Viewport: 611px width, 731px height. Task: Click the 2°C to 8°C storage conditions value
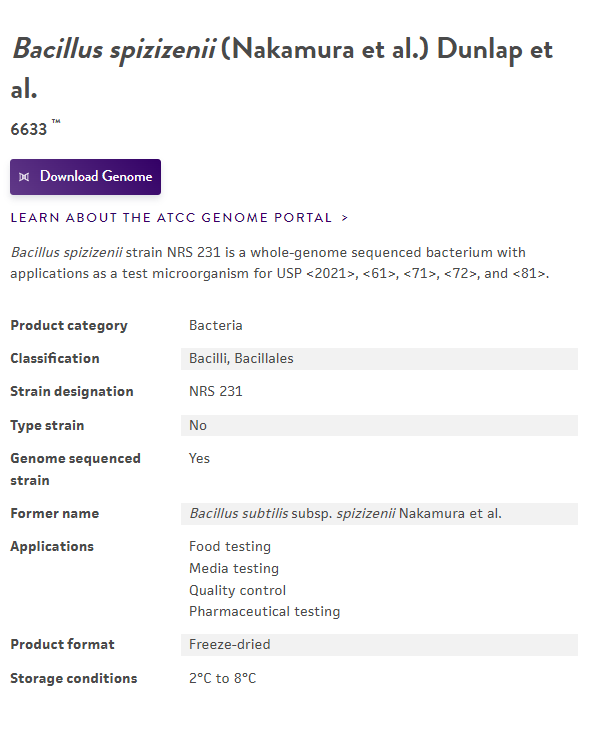(222, 678)
